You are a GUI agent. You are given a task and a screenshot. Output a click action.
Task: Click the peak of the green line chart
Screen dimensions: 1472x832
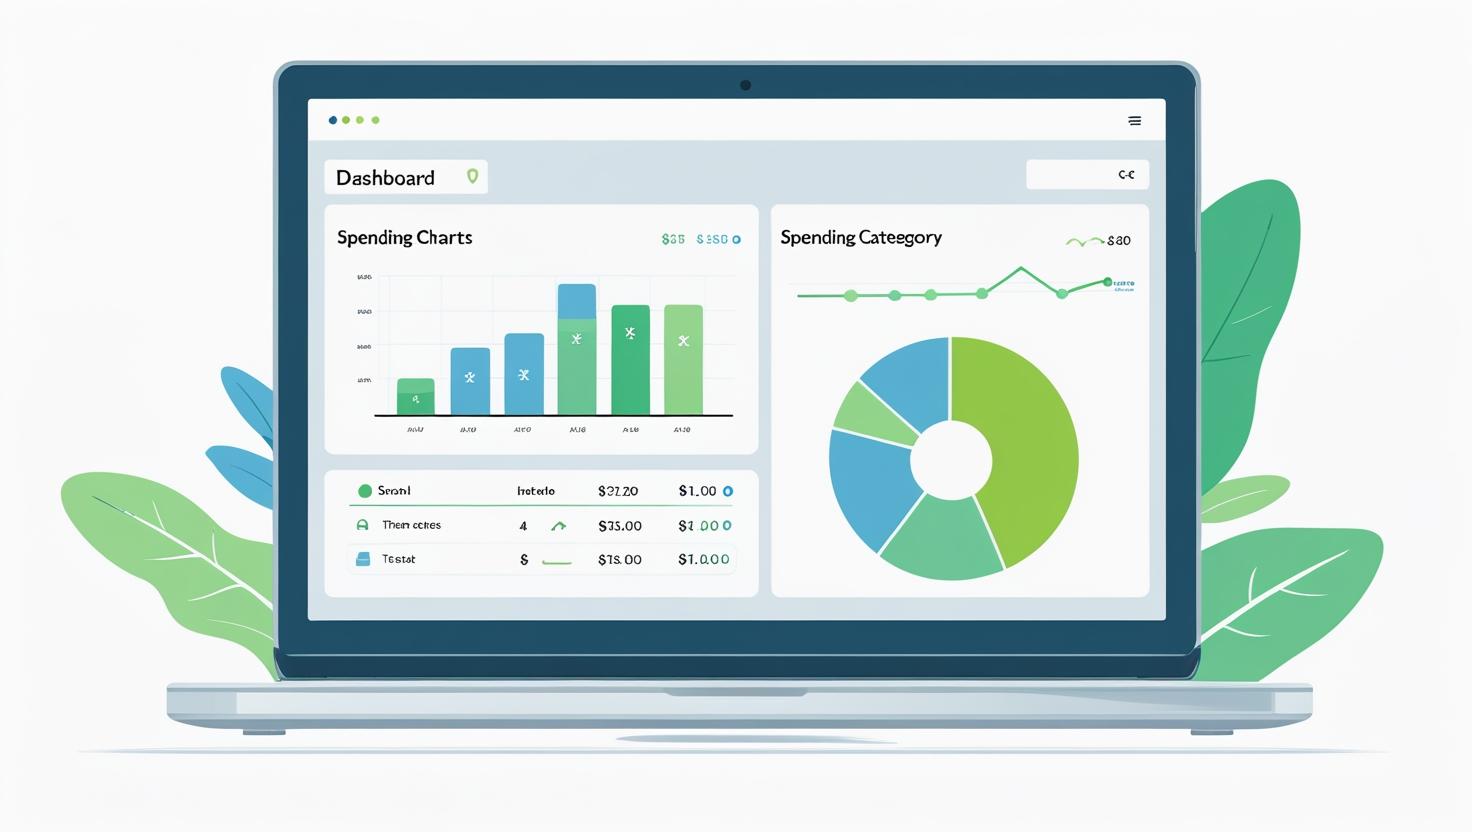[x=1021, y=268]
